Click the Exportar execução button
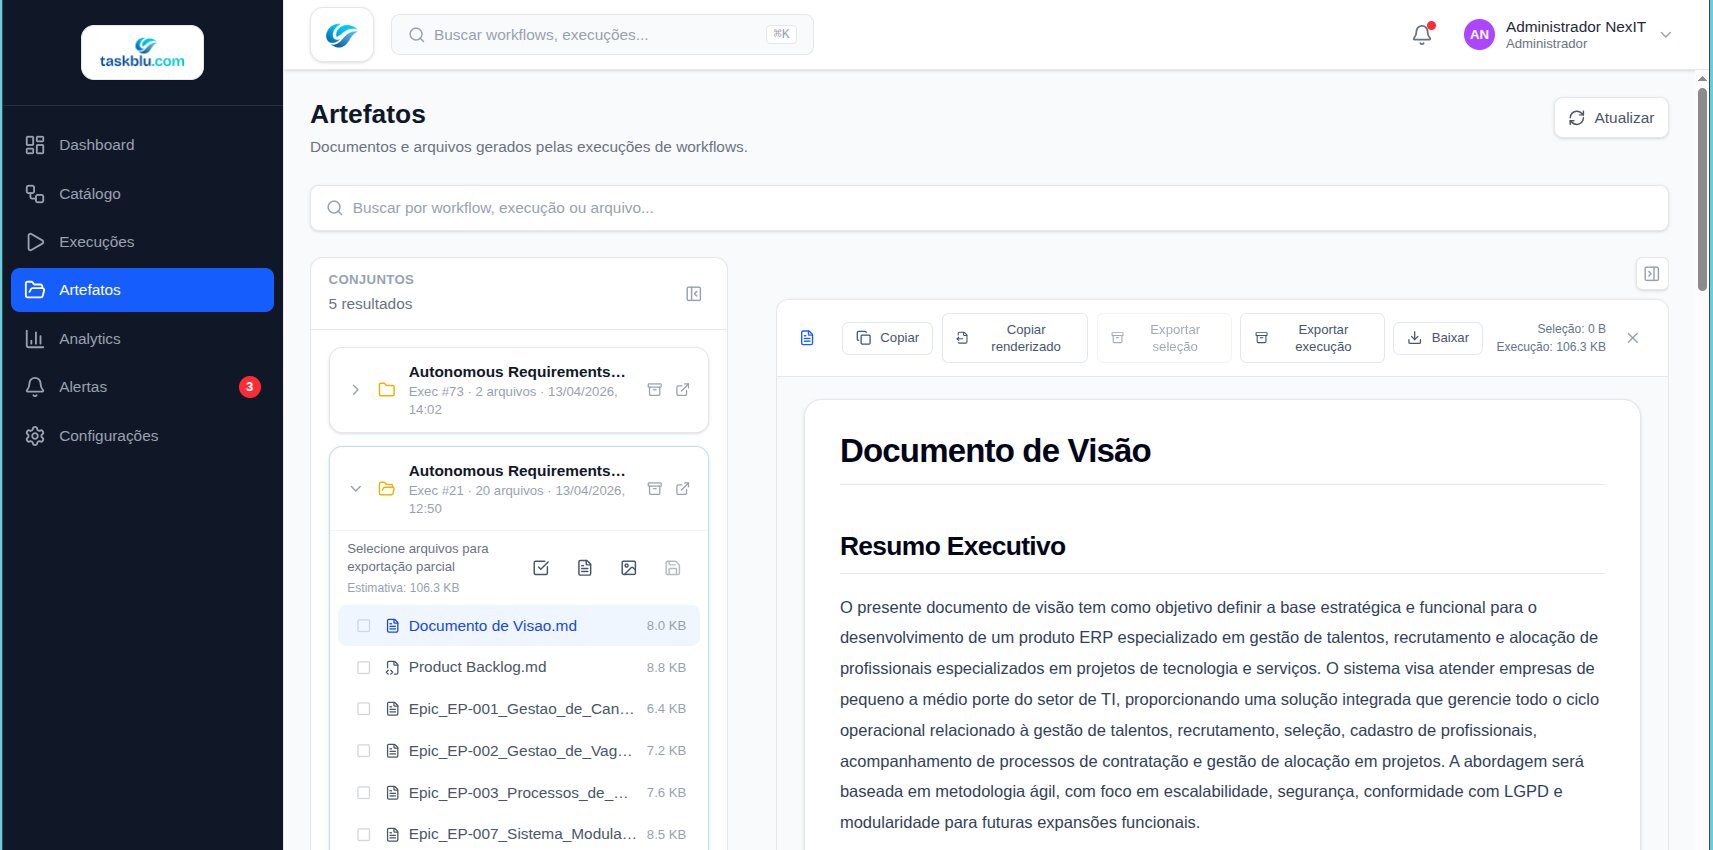 pyautogui.click(x=1311, y=338)
